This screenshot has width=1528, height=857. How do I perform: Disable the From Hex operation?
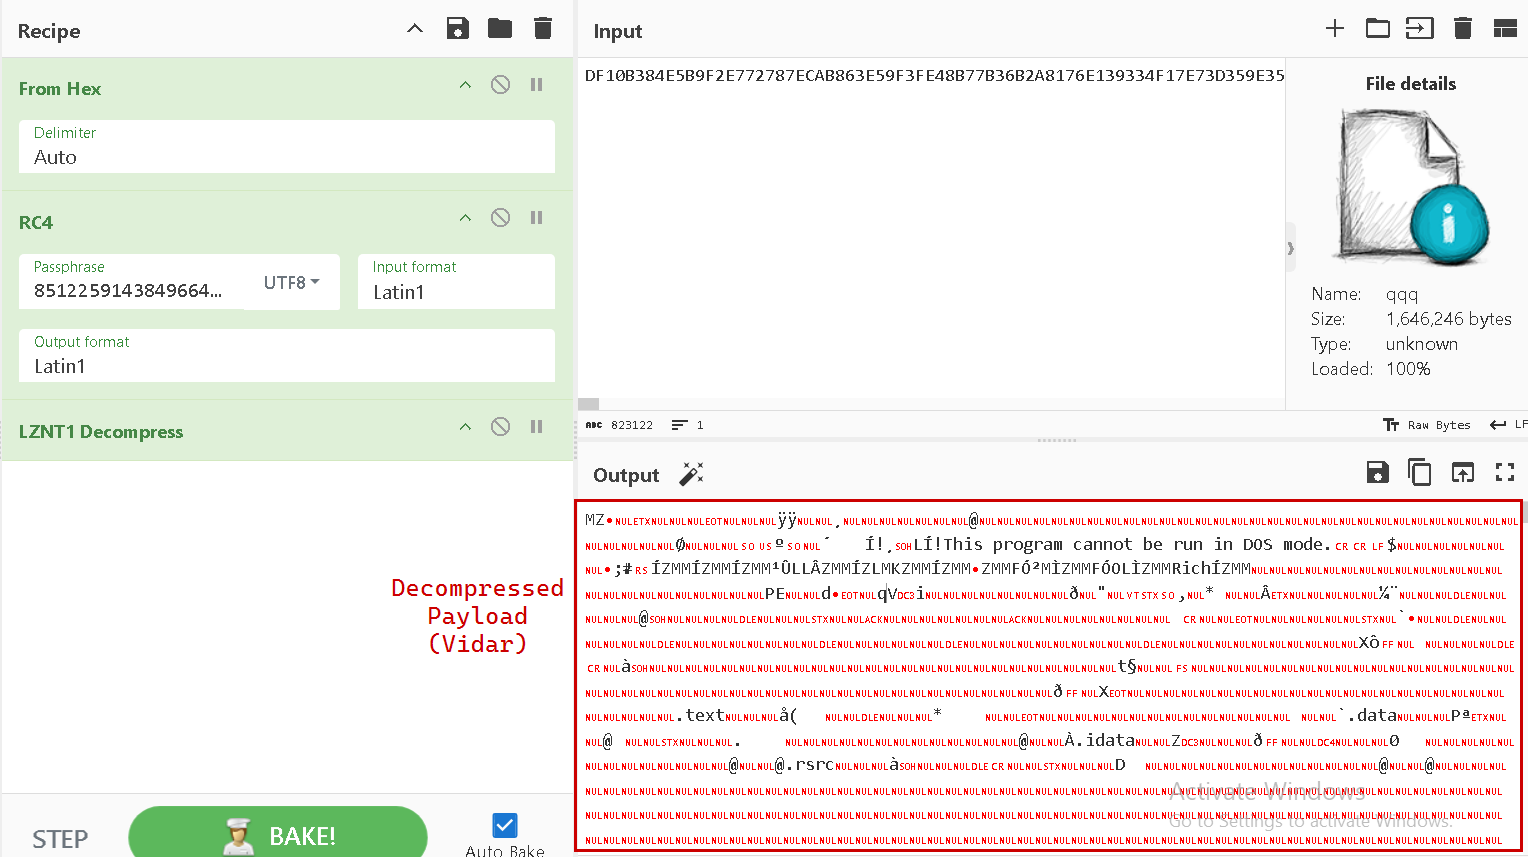click(x=501, y=85)
